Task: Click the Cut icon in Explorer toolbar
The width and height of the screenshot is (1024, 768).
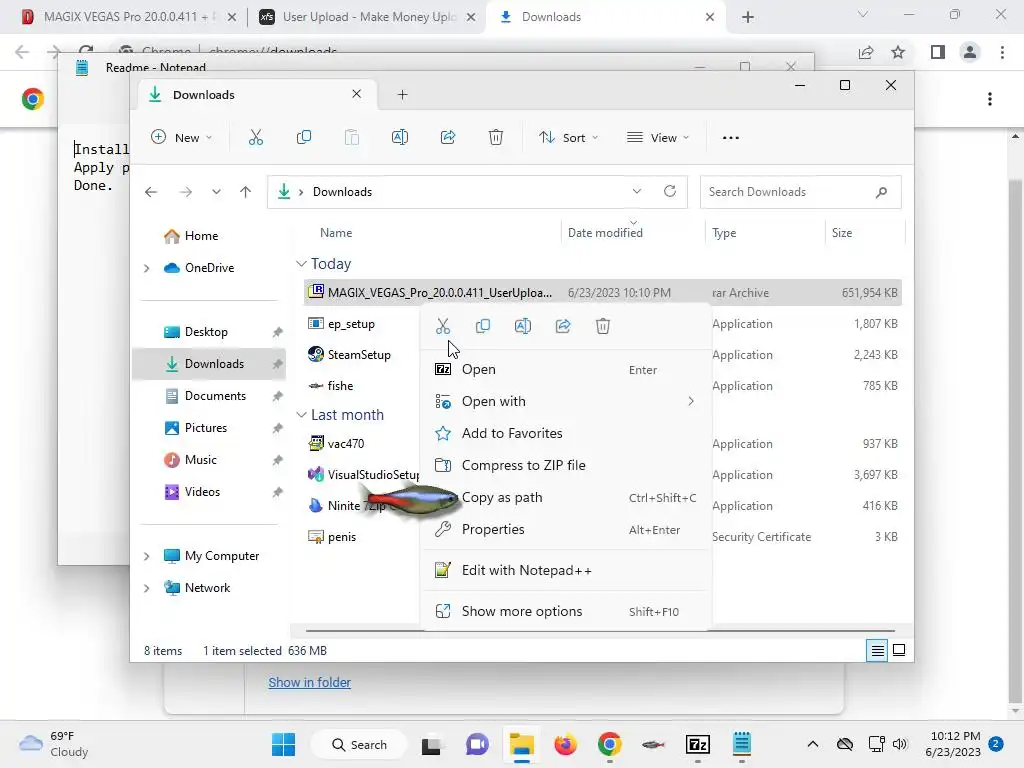Action: tap(255, 137)
